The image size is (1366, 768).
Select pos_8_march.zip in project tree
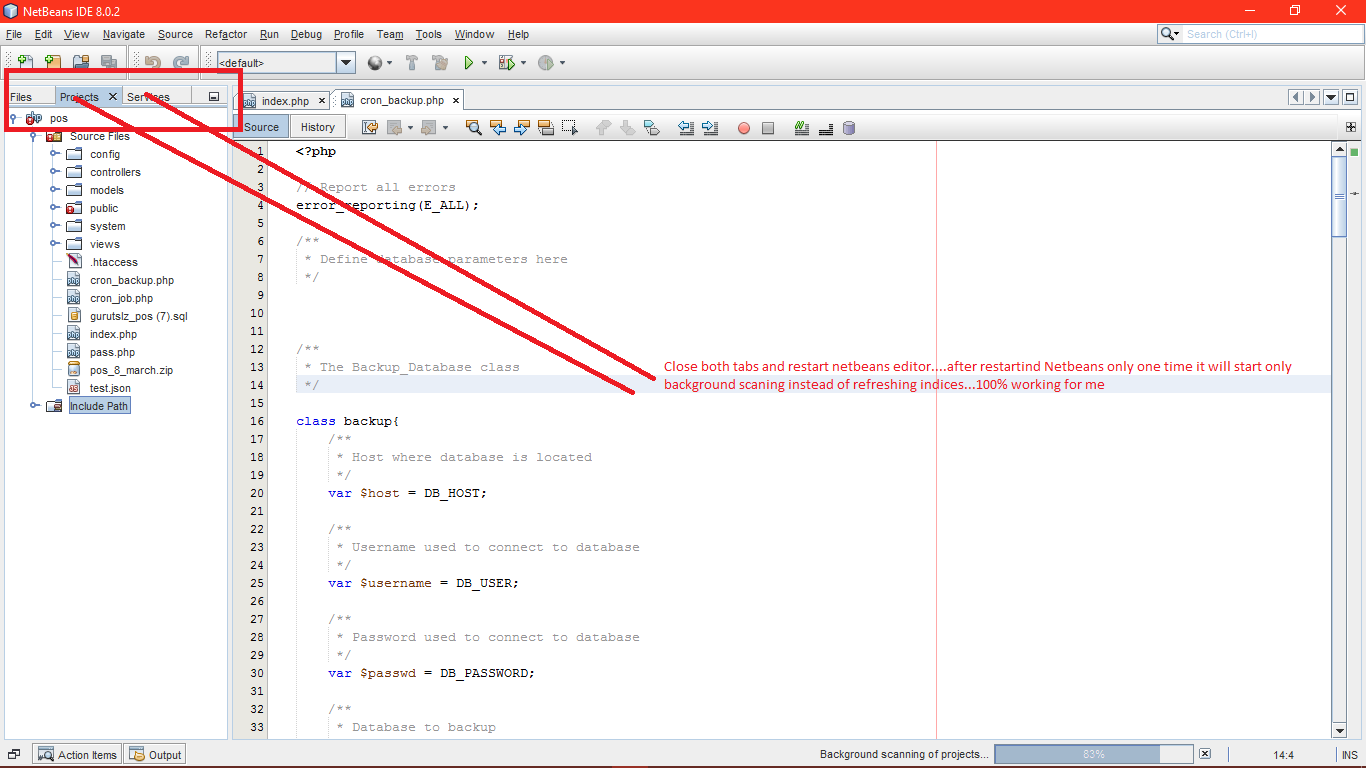tap(131, 370)
